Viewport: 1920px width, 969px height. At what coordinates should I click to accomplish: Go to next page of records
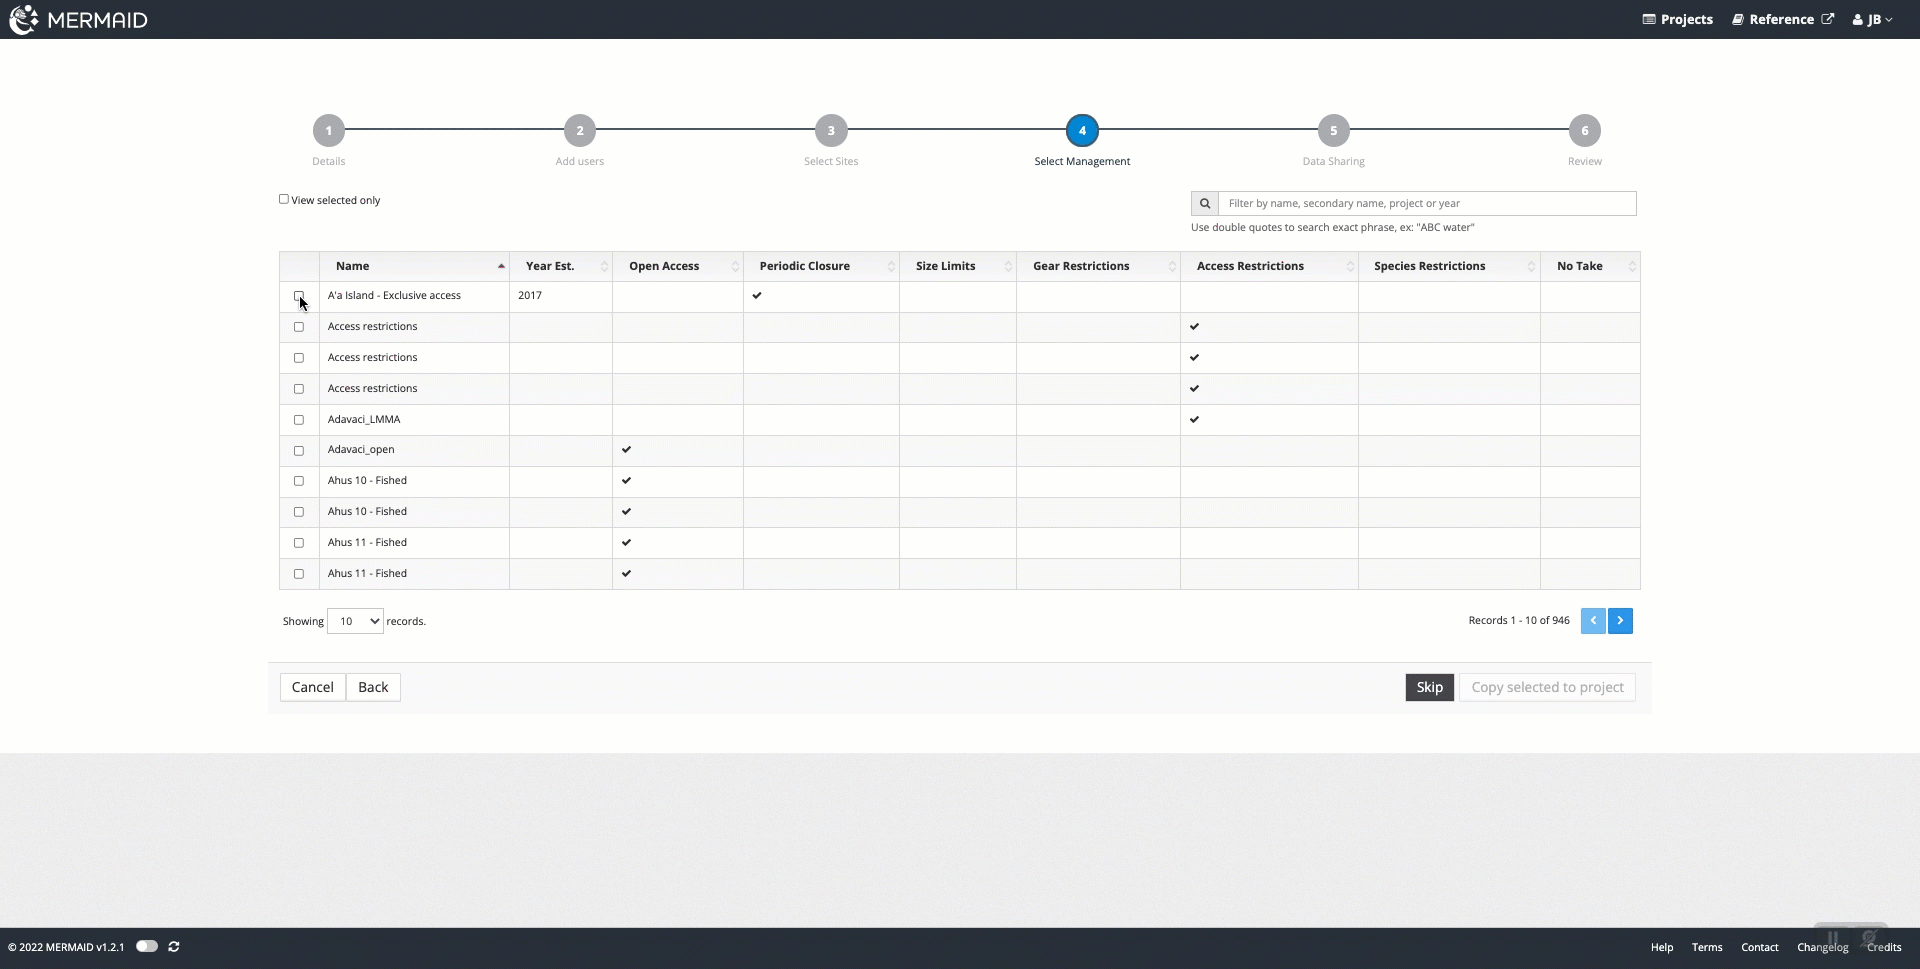point(1620,621)
